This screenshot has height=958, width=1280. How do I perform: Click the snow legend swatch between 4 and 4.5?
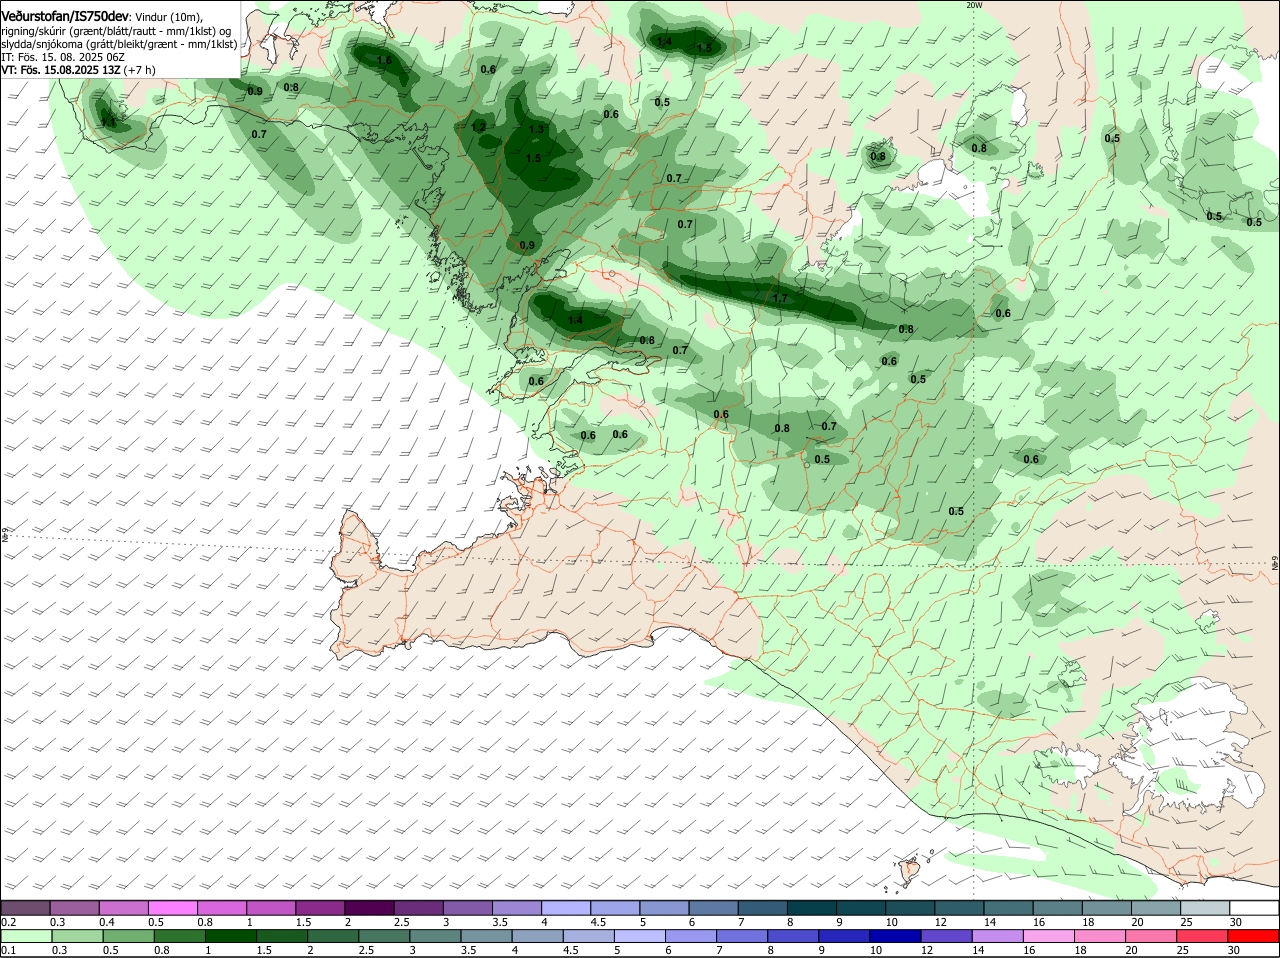567,907
